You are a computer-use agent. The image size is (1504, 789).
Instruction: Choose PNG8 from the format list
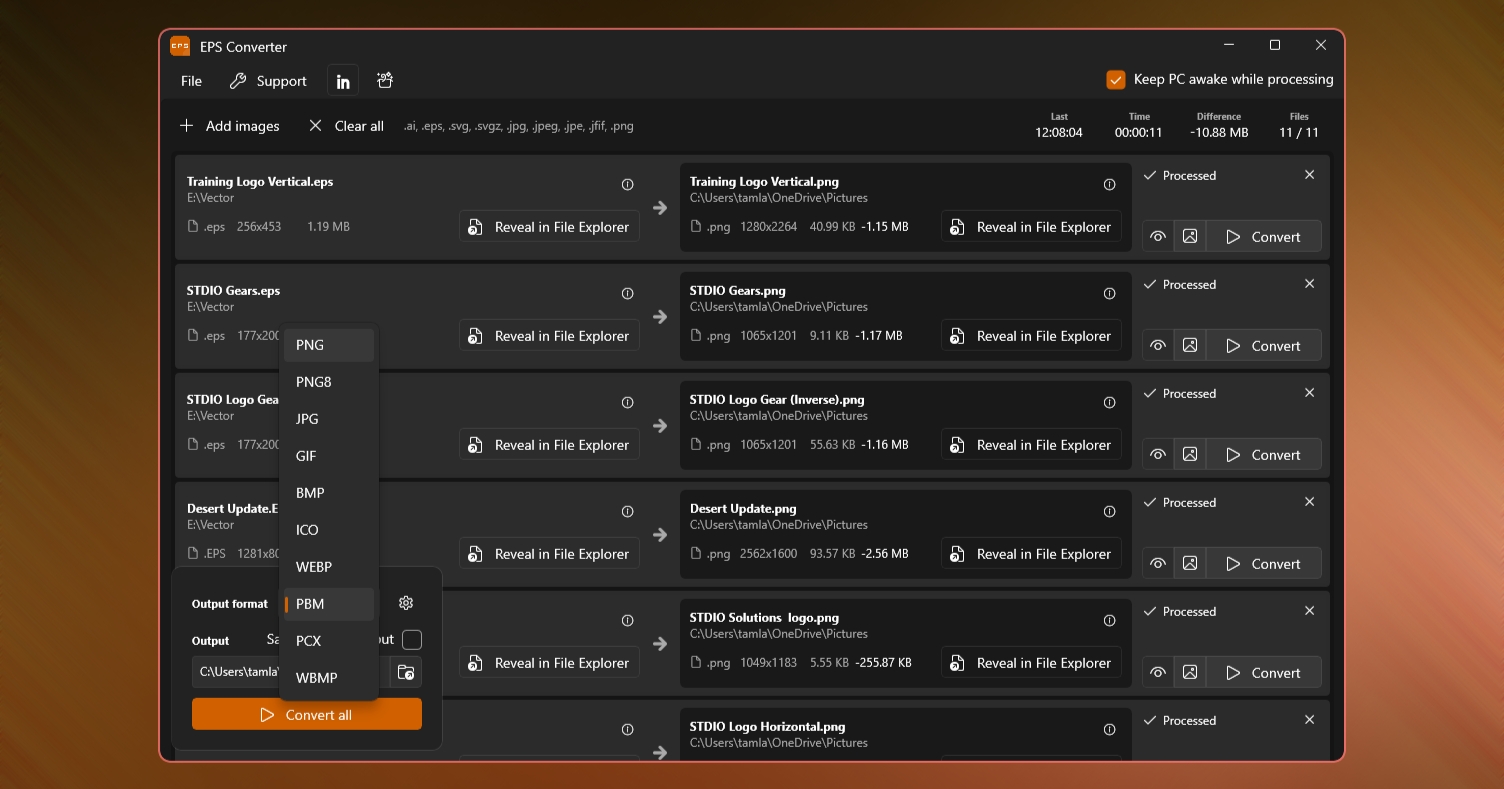(329, 382)
